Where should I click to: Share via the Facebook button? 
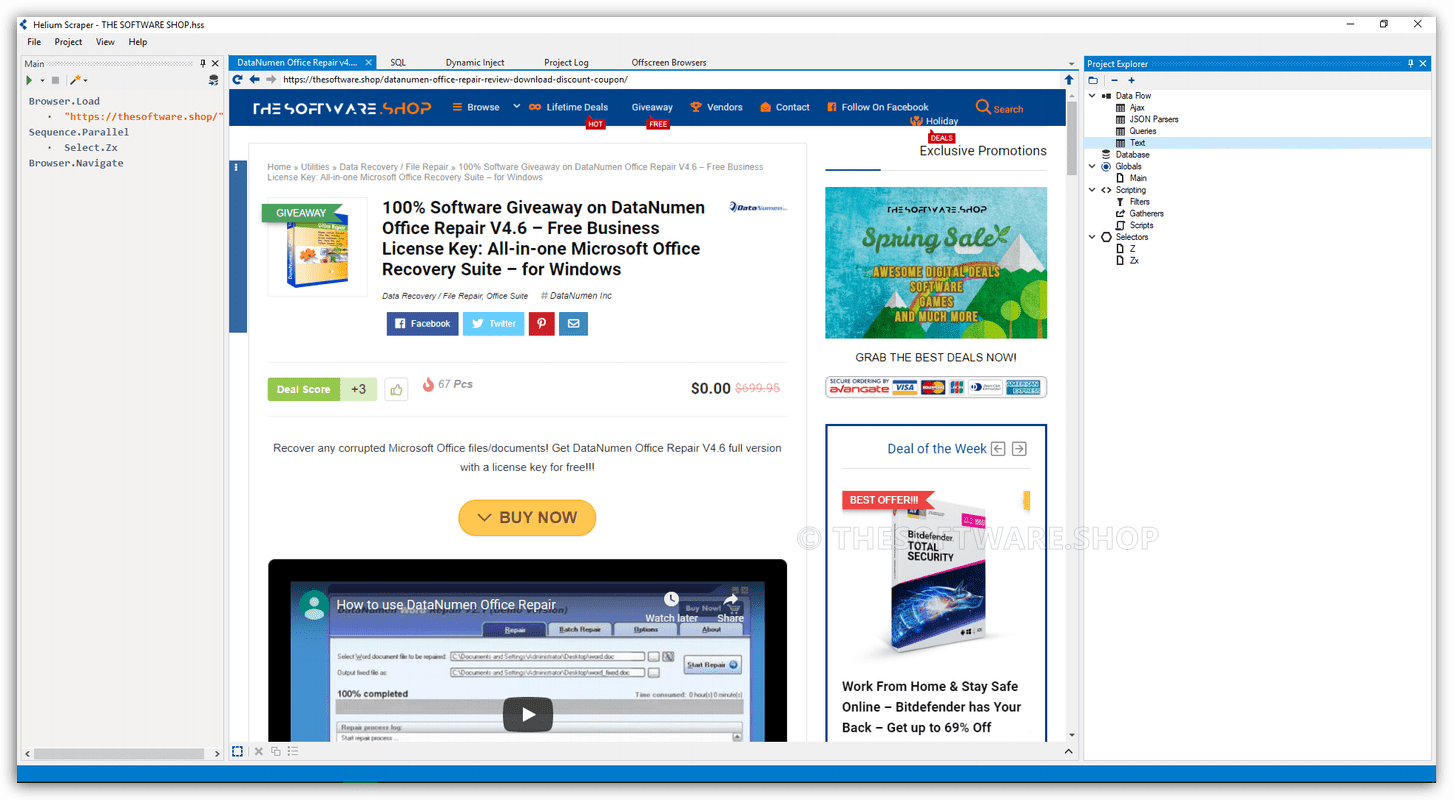coord(422,323)
